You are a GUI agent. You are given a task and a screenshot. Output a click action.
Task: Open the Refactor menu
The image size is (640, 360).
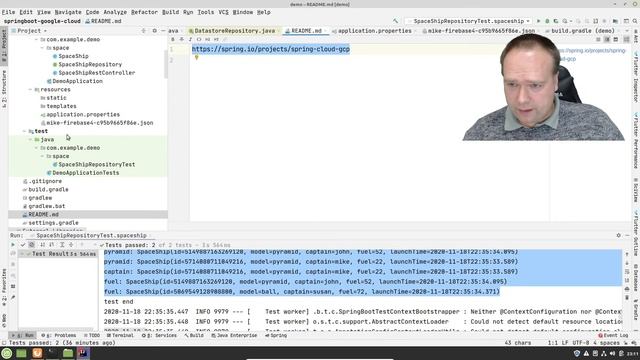coord(144,12)
